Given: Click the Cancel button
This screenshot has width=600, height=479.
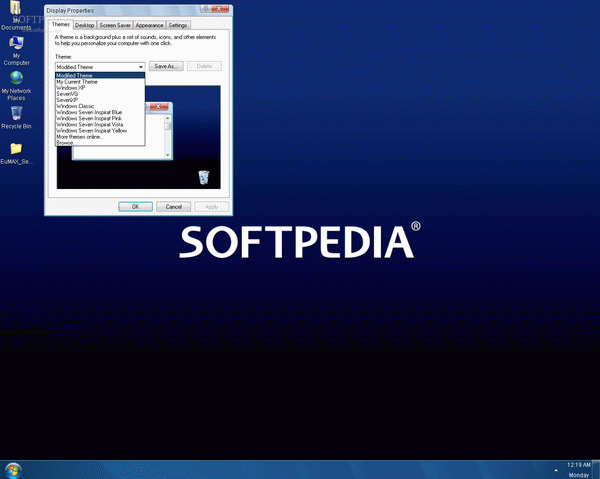Looking at the screenshot, I should coord(173,207).
